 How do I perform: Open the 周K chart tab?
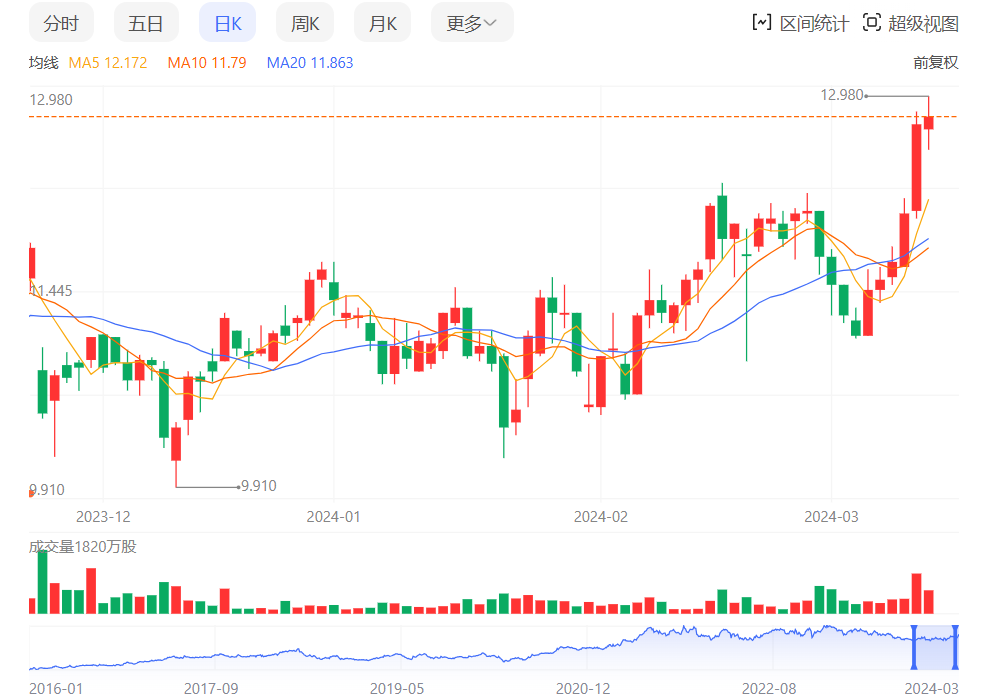coord(305,23)
